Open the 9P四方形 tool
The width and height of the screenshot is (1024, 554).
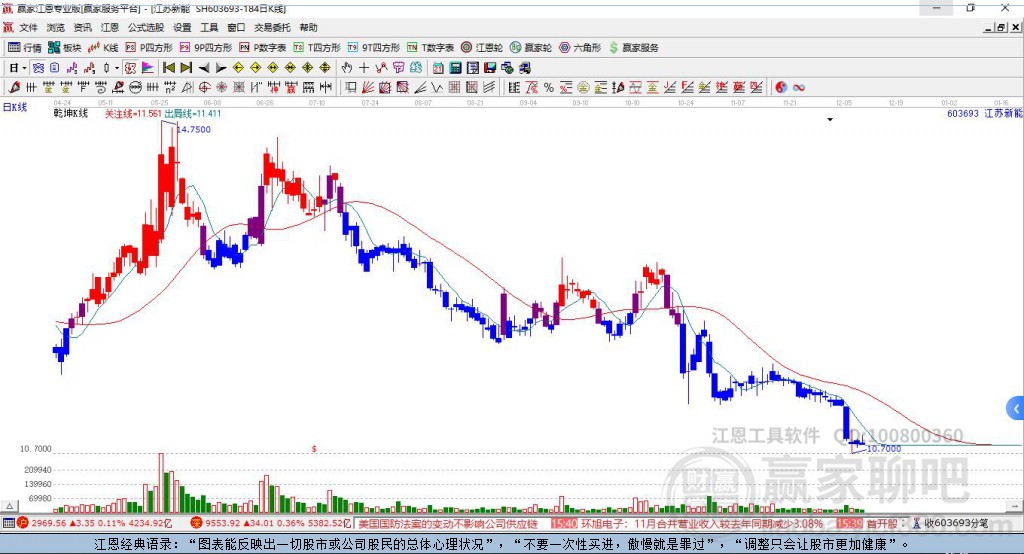[206, 48]
